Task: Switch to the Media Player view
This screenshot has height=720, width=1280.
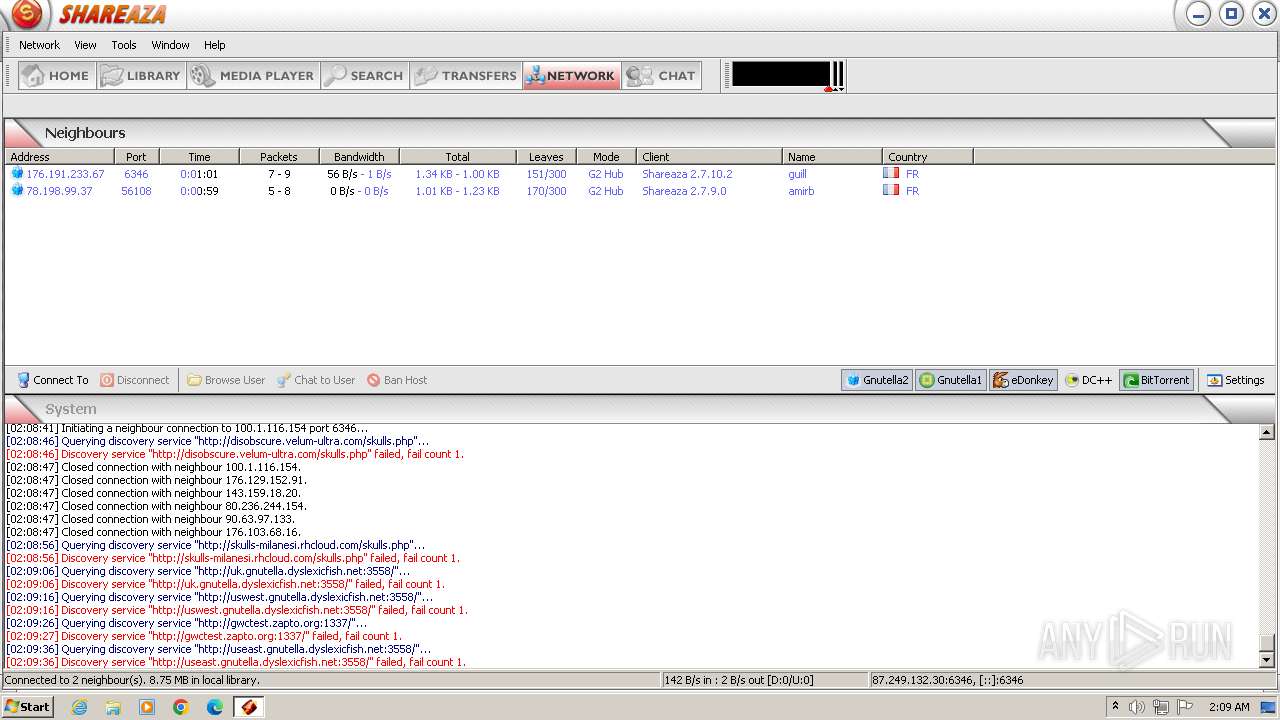Action: (x=254, y=76)
